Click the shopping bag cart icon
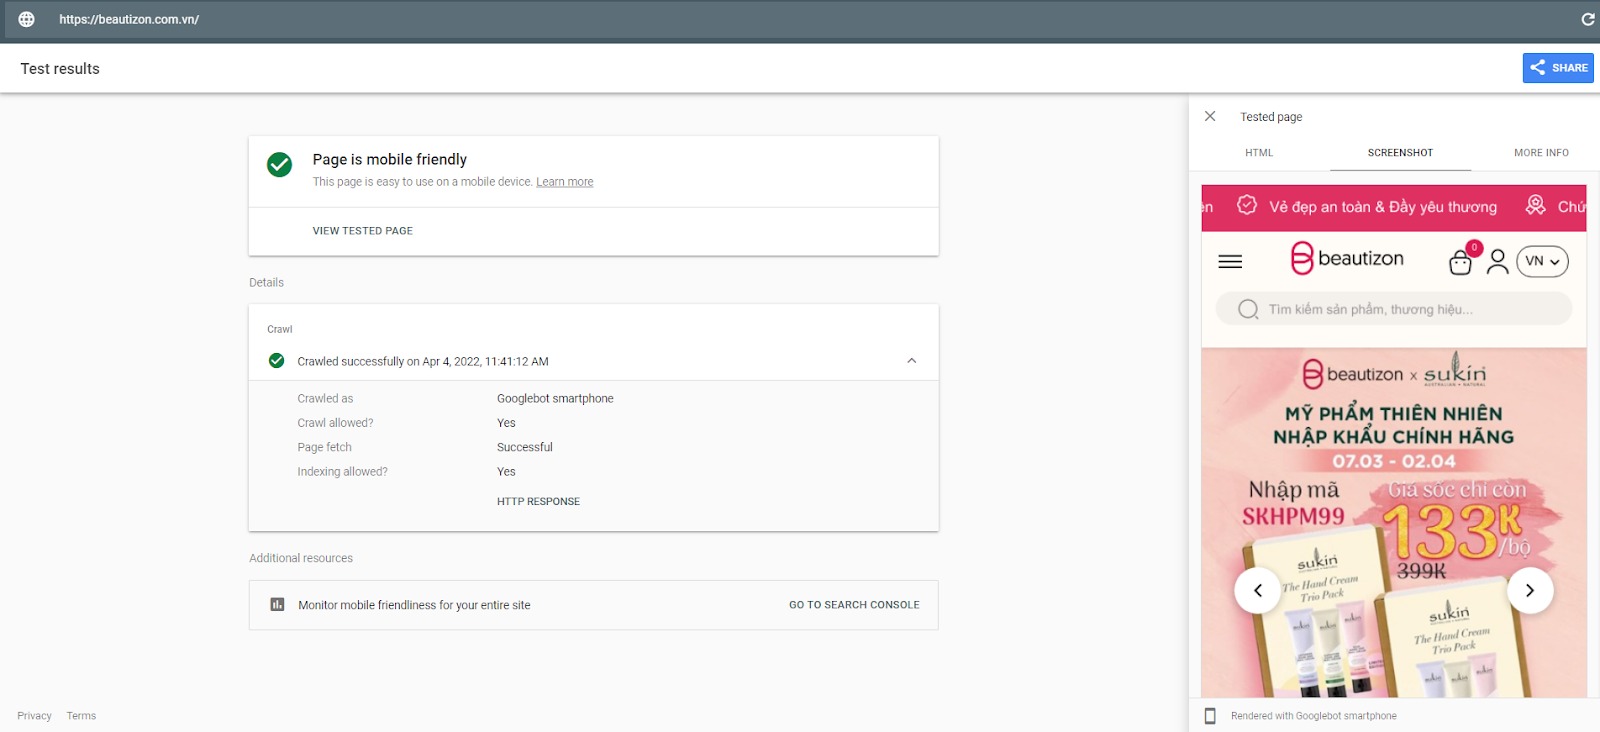Screen dimensions: 1600x732 pos(1460,262)
